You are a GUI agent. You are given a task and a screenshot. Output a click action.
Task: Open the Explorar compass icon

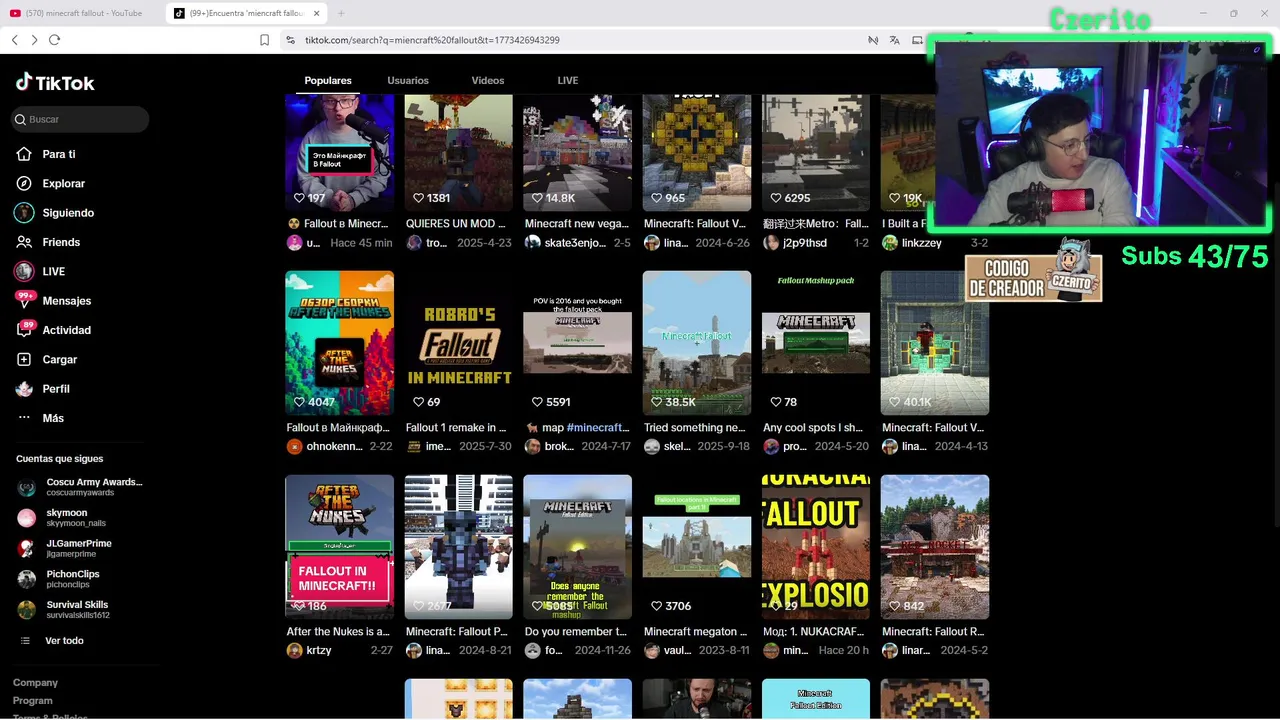(24, 183)
